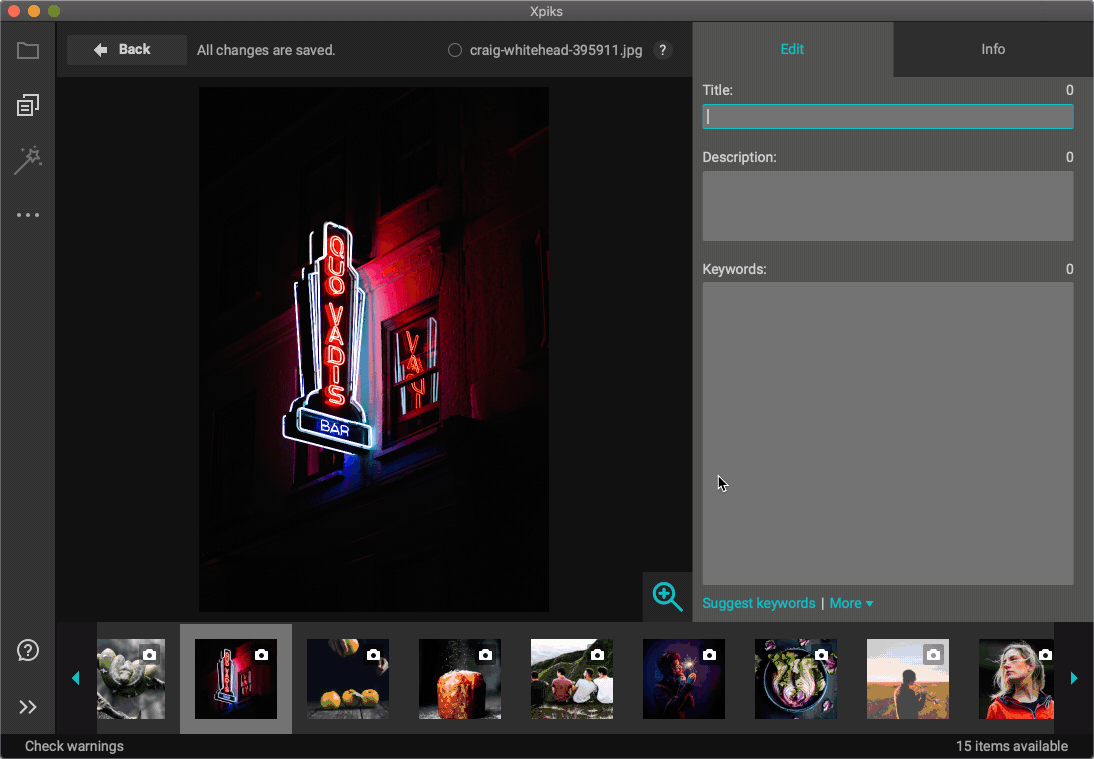Click Check warnings in status bar

(74, 746)
